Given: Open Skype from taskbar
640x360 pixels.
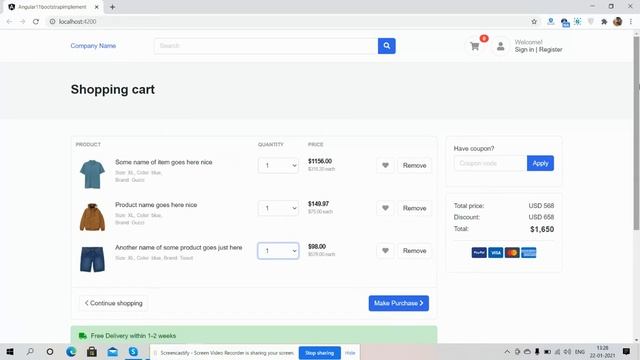Looking at the screenshot, I should [x=133, y=352].
